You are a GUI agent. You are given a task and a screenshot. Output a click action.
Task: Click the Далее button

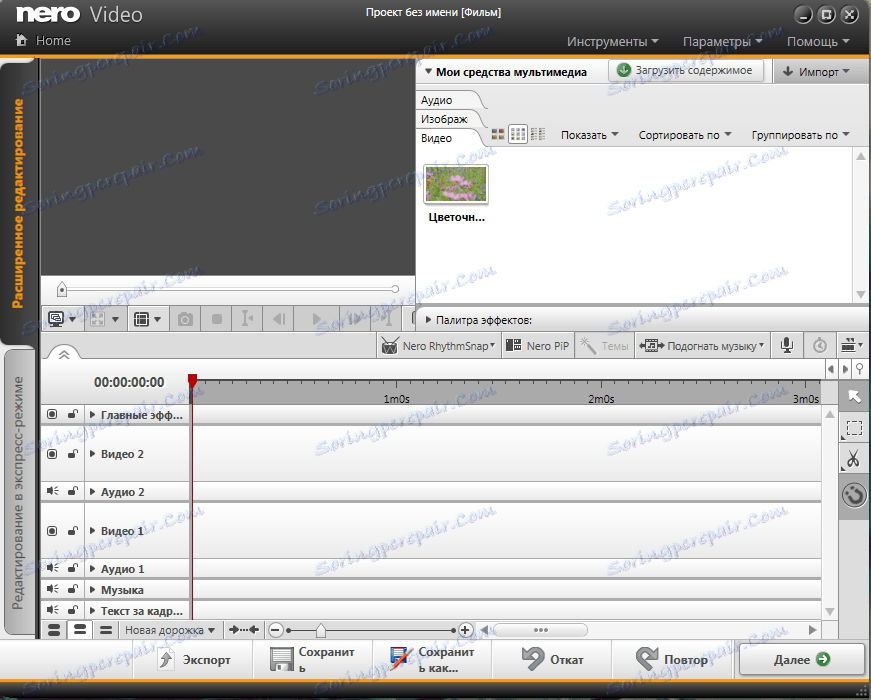pos(801,659)
